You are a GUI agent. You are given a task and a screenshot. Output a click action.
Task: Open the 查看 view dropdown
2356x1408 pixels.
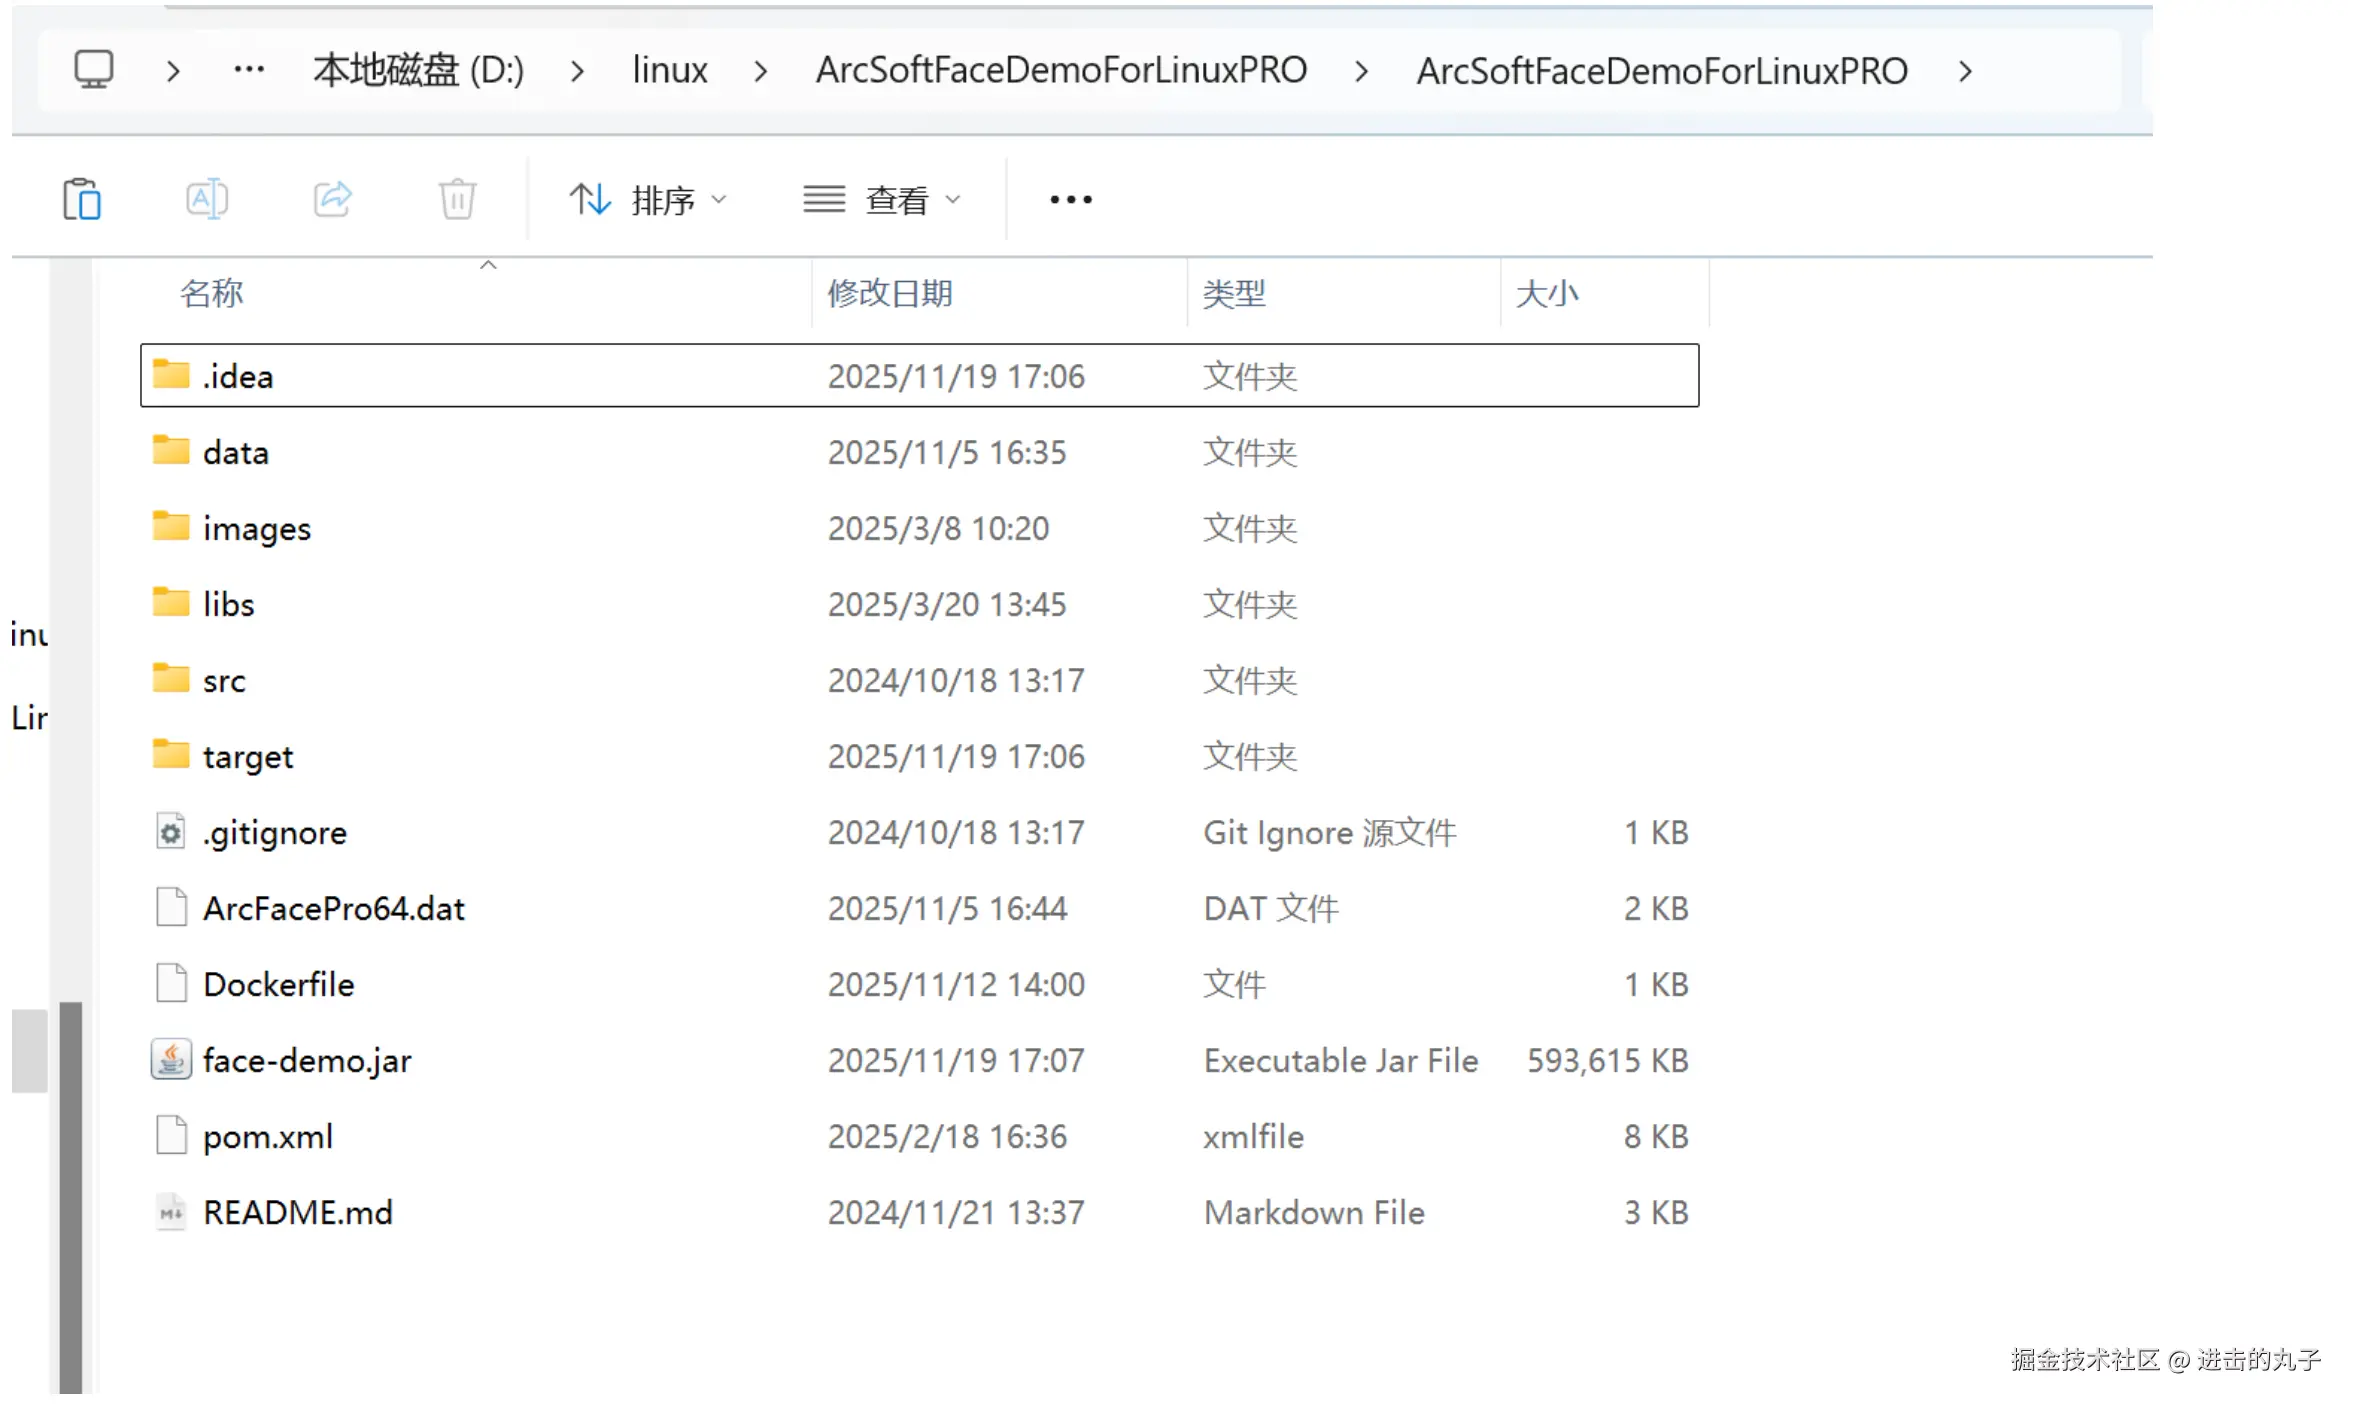(882, 200)
